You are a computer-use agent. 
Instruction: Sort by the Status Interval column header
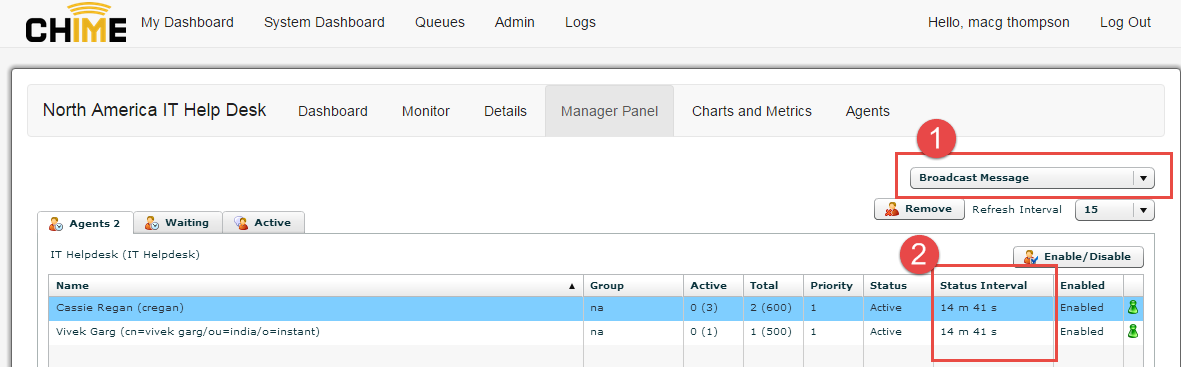(x=993, y=286)
